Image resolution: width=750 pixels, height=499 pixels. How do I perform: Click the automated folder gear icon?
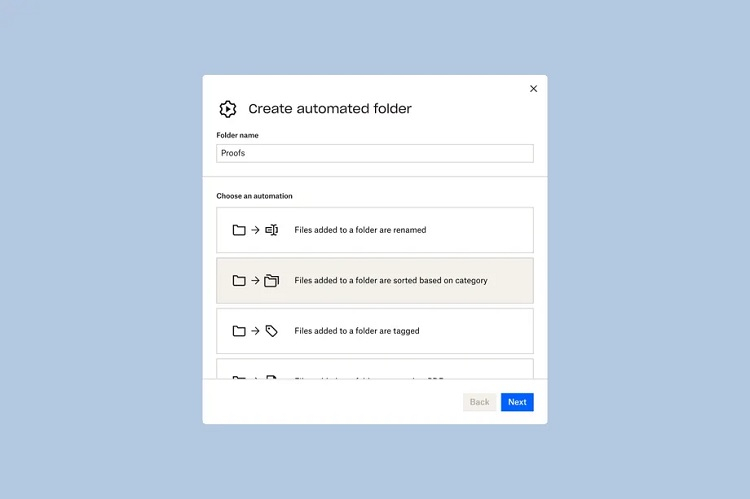[227, 109]
